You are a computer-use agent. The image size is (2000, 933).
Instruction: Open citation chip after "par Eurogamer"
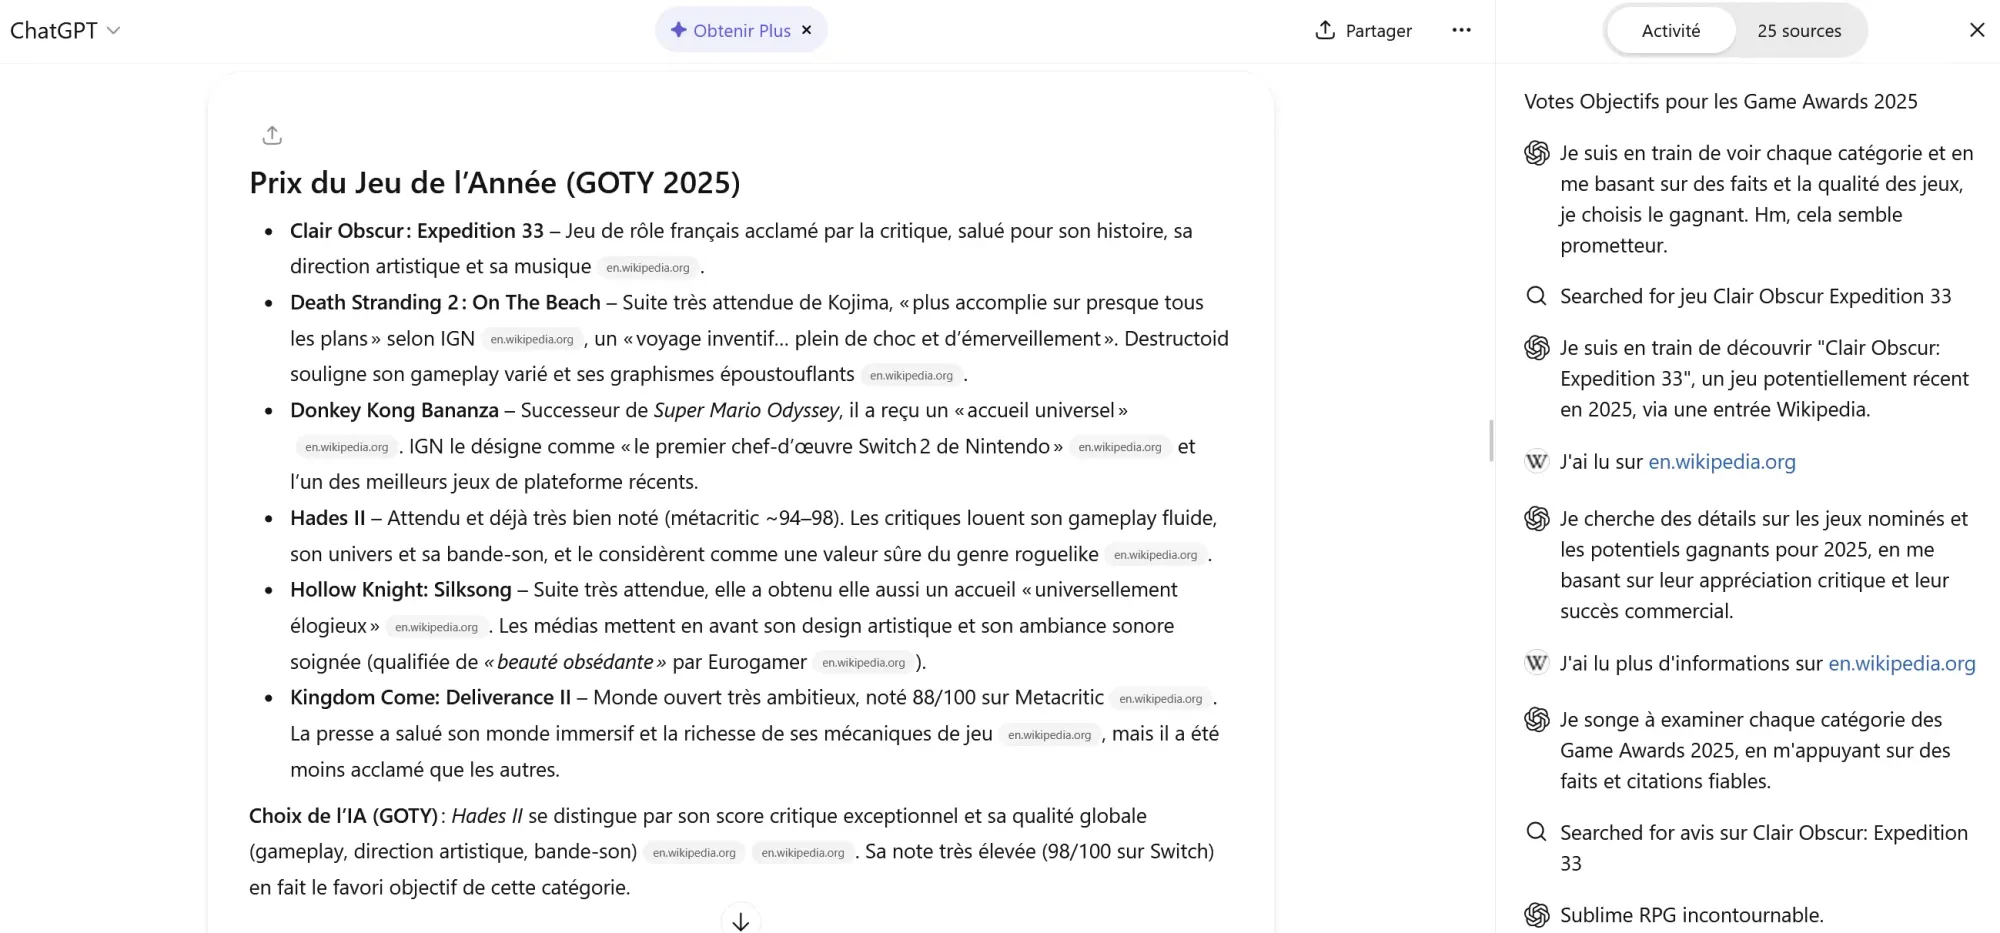[863, 663]
